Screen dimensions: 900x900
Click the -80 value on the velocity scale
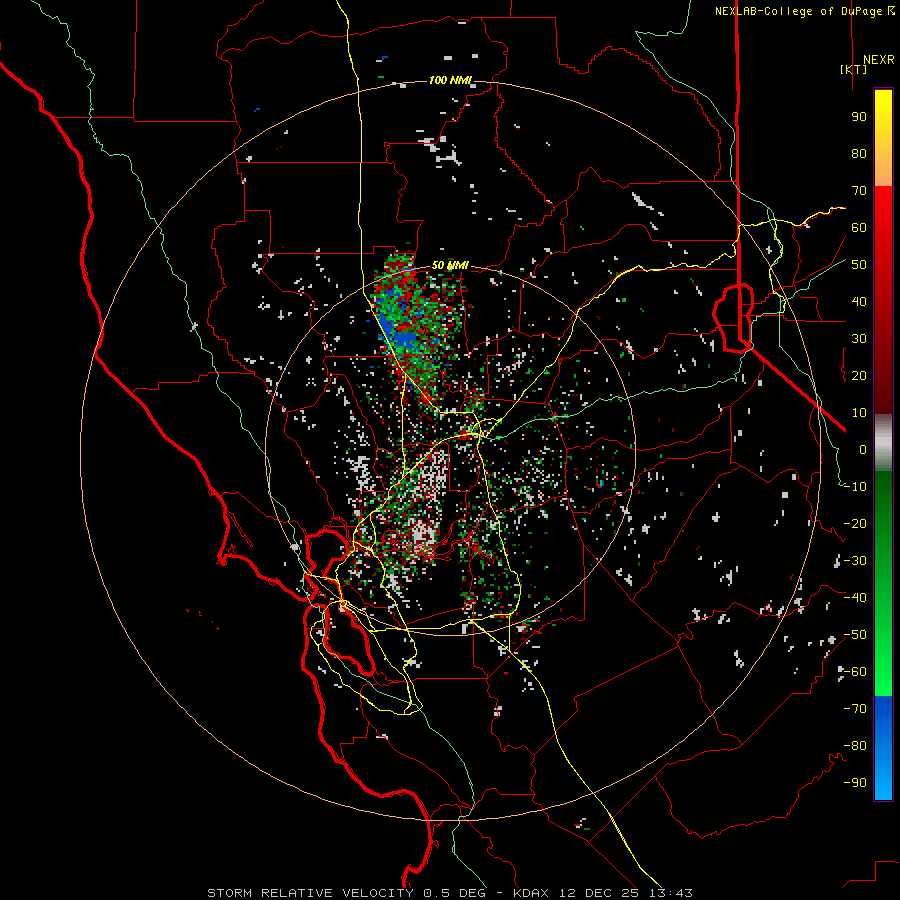click(855, 746)
